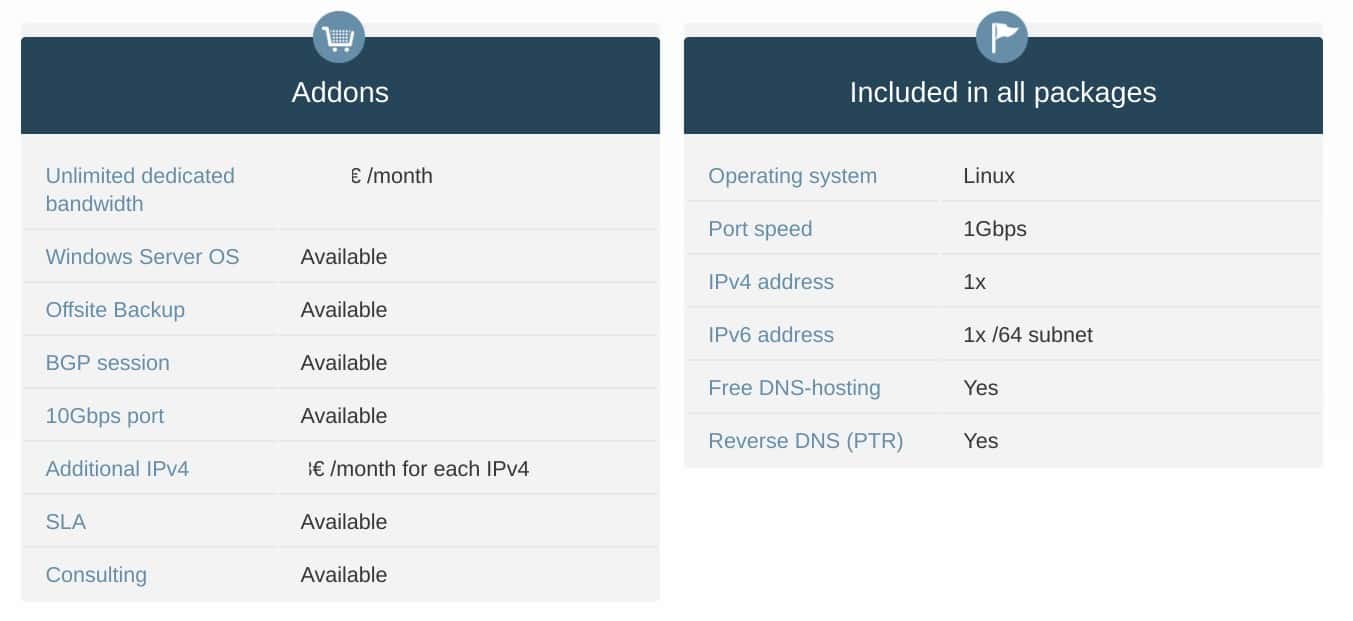Viewport: 1353px width, 621px height.
Task: Click the flag icon above Included in all packages
Action: point(1002,38)
